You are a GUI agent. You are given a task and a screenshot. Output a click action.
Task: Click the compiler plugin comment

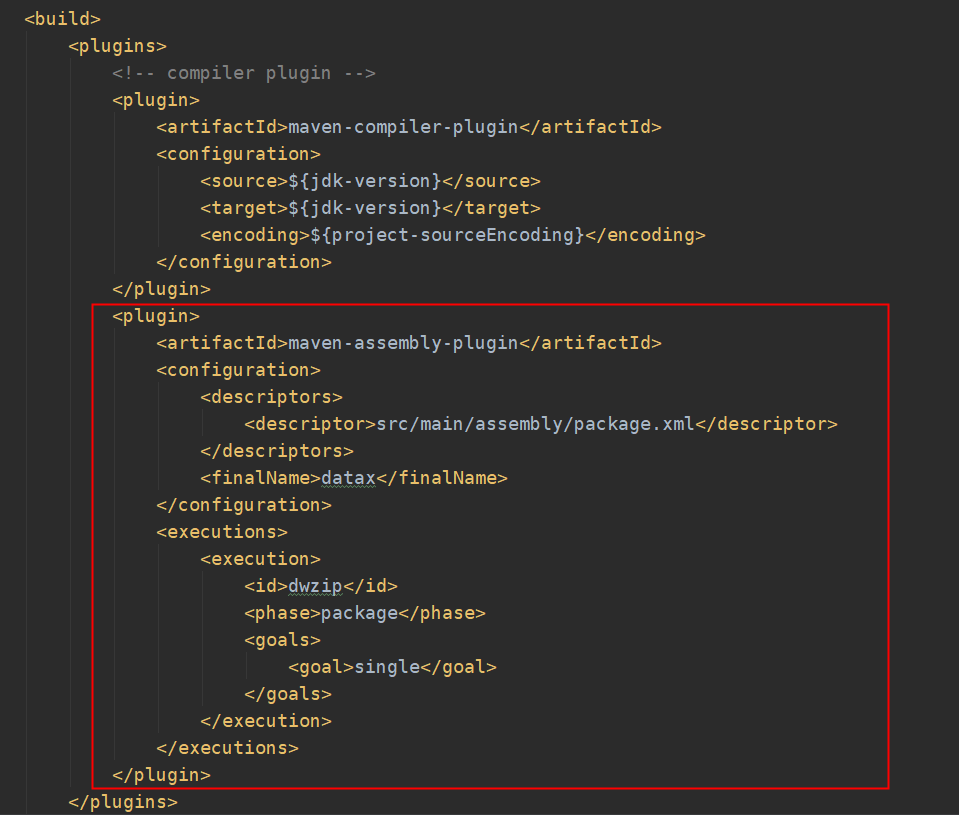(243, 73)
